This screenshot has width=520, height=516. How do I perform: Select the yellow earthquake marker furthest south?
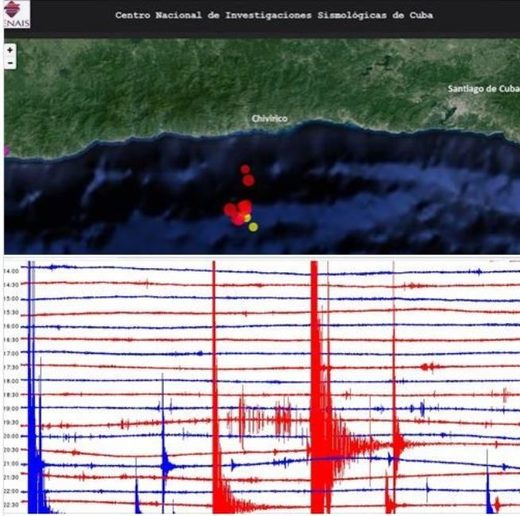click(x=253, y=227)
